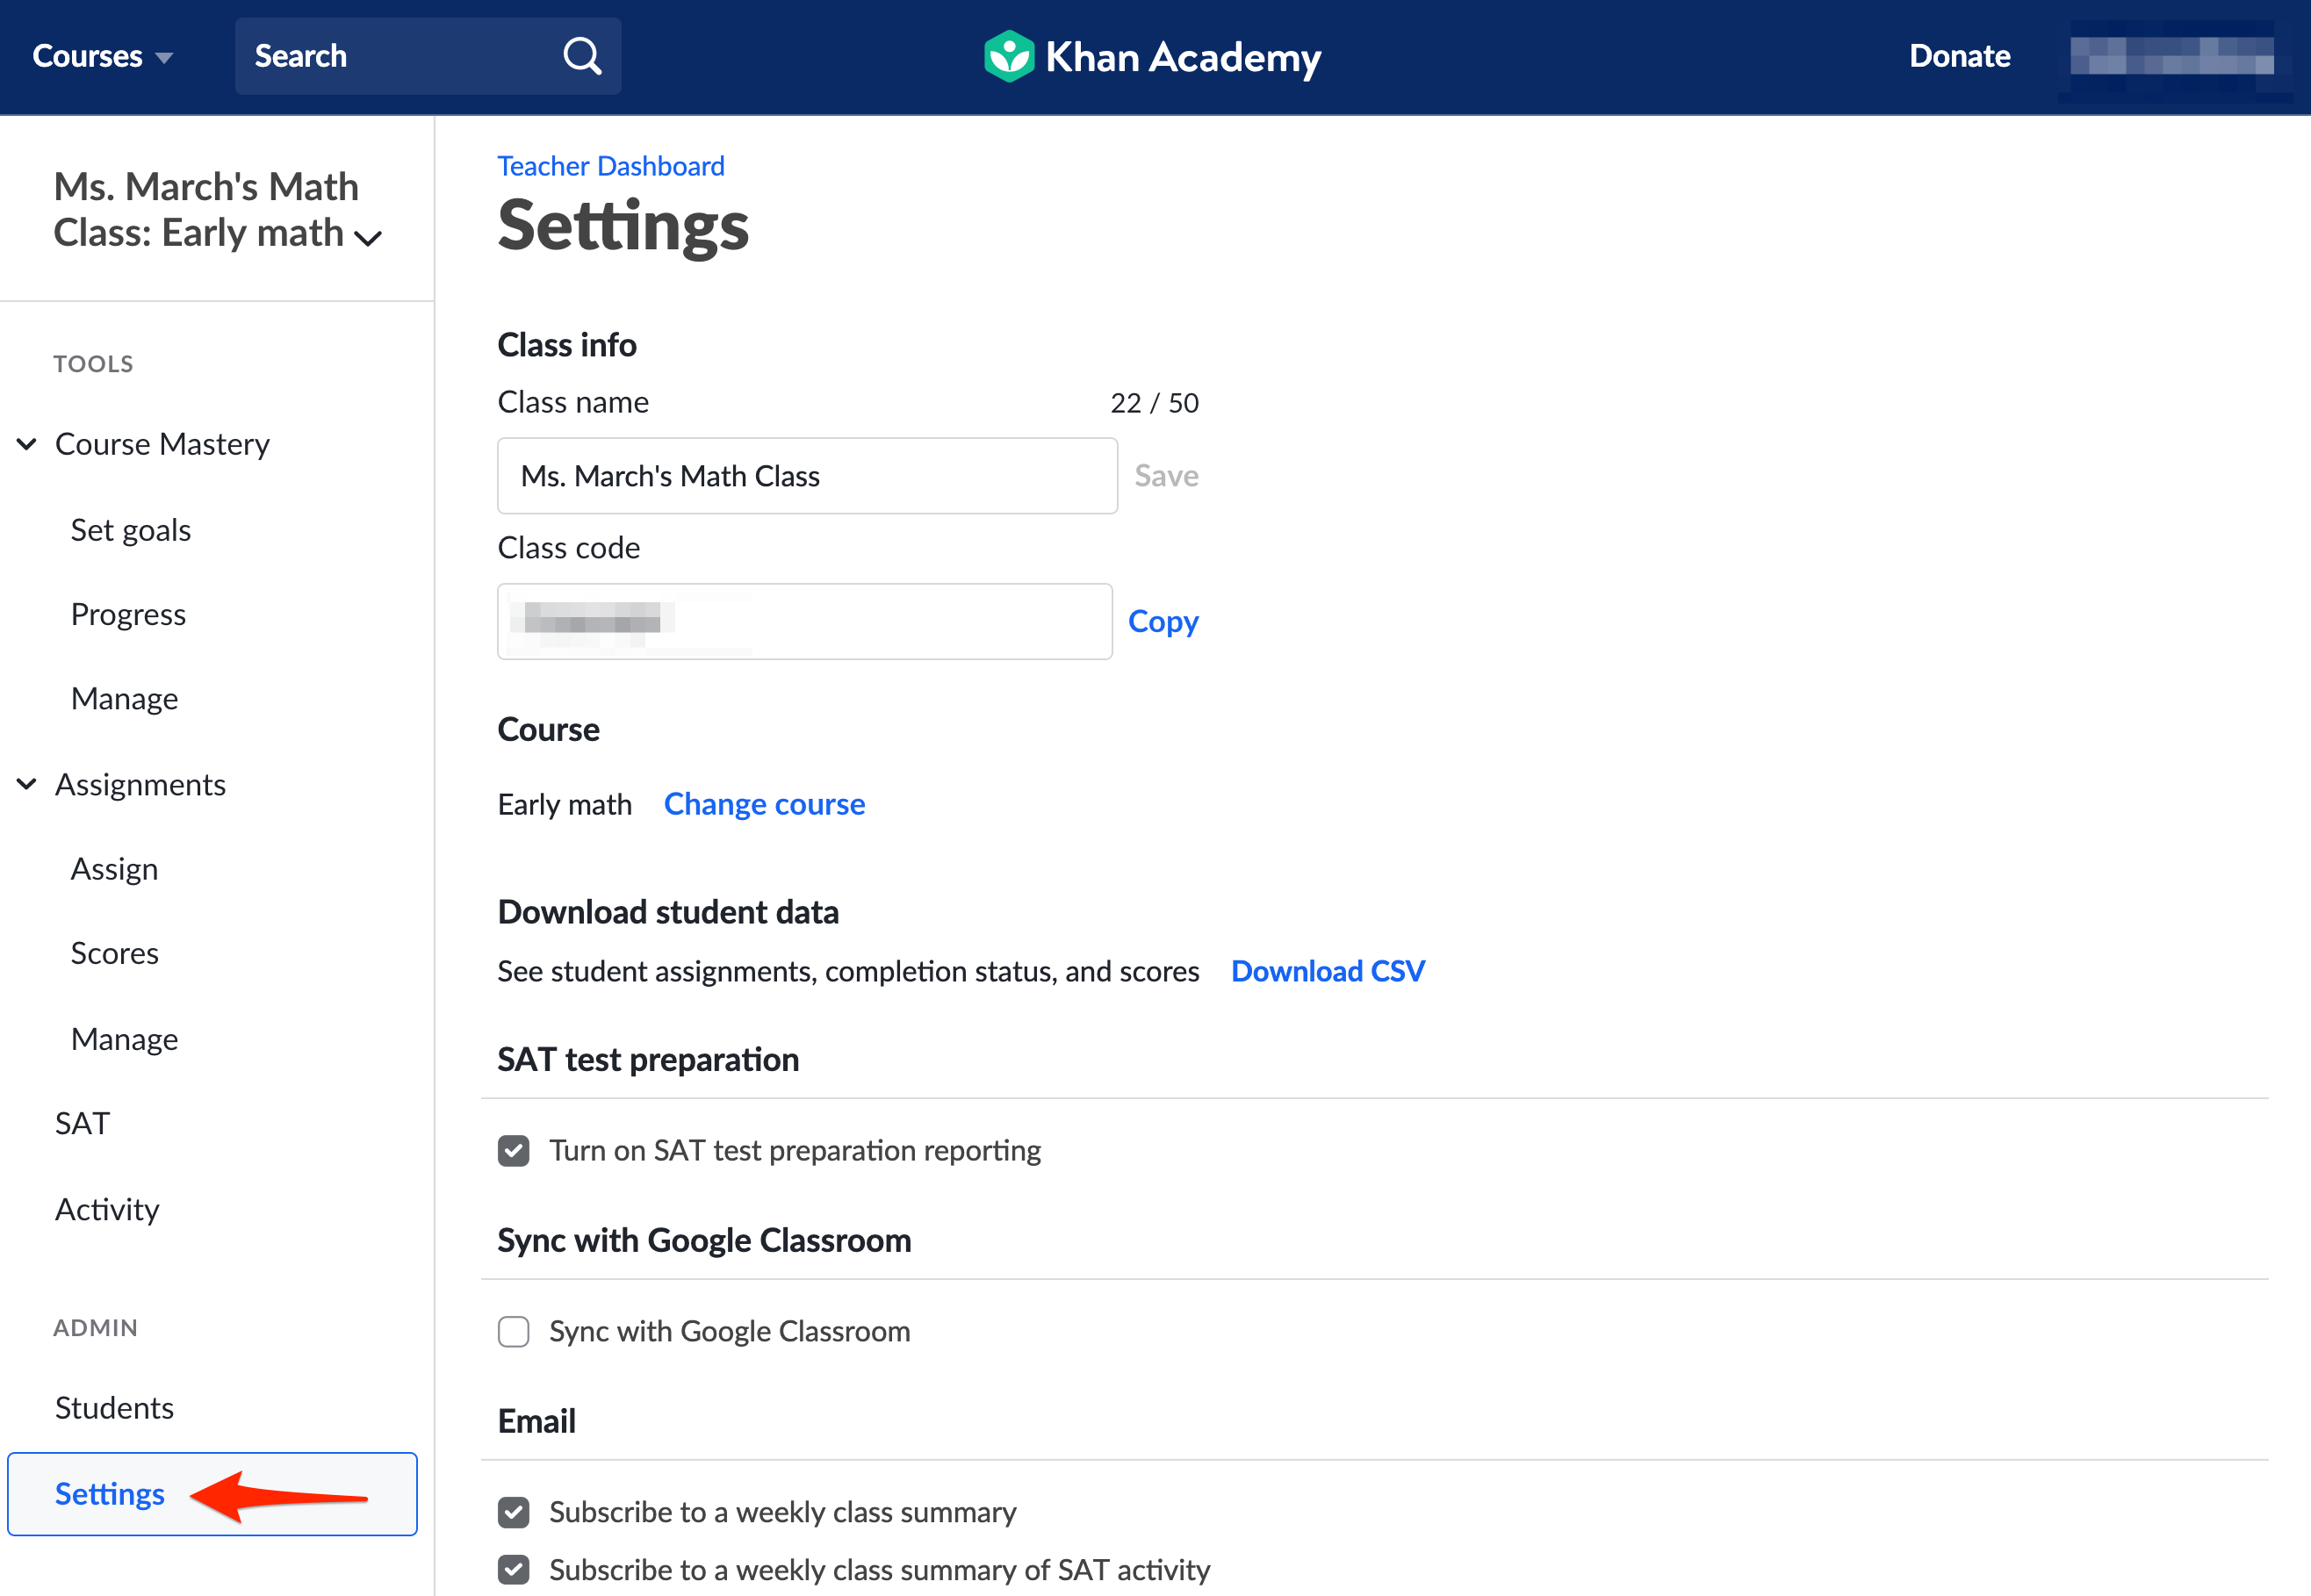The width and height of the screenshot is (2311, 1596).
Task: Edit the Class name text field
Action: 807,476
